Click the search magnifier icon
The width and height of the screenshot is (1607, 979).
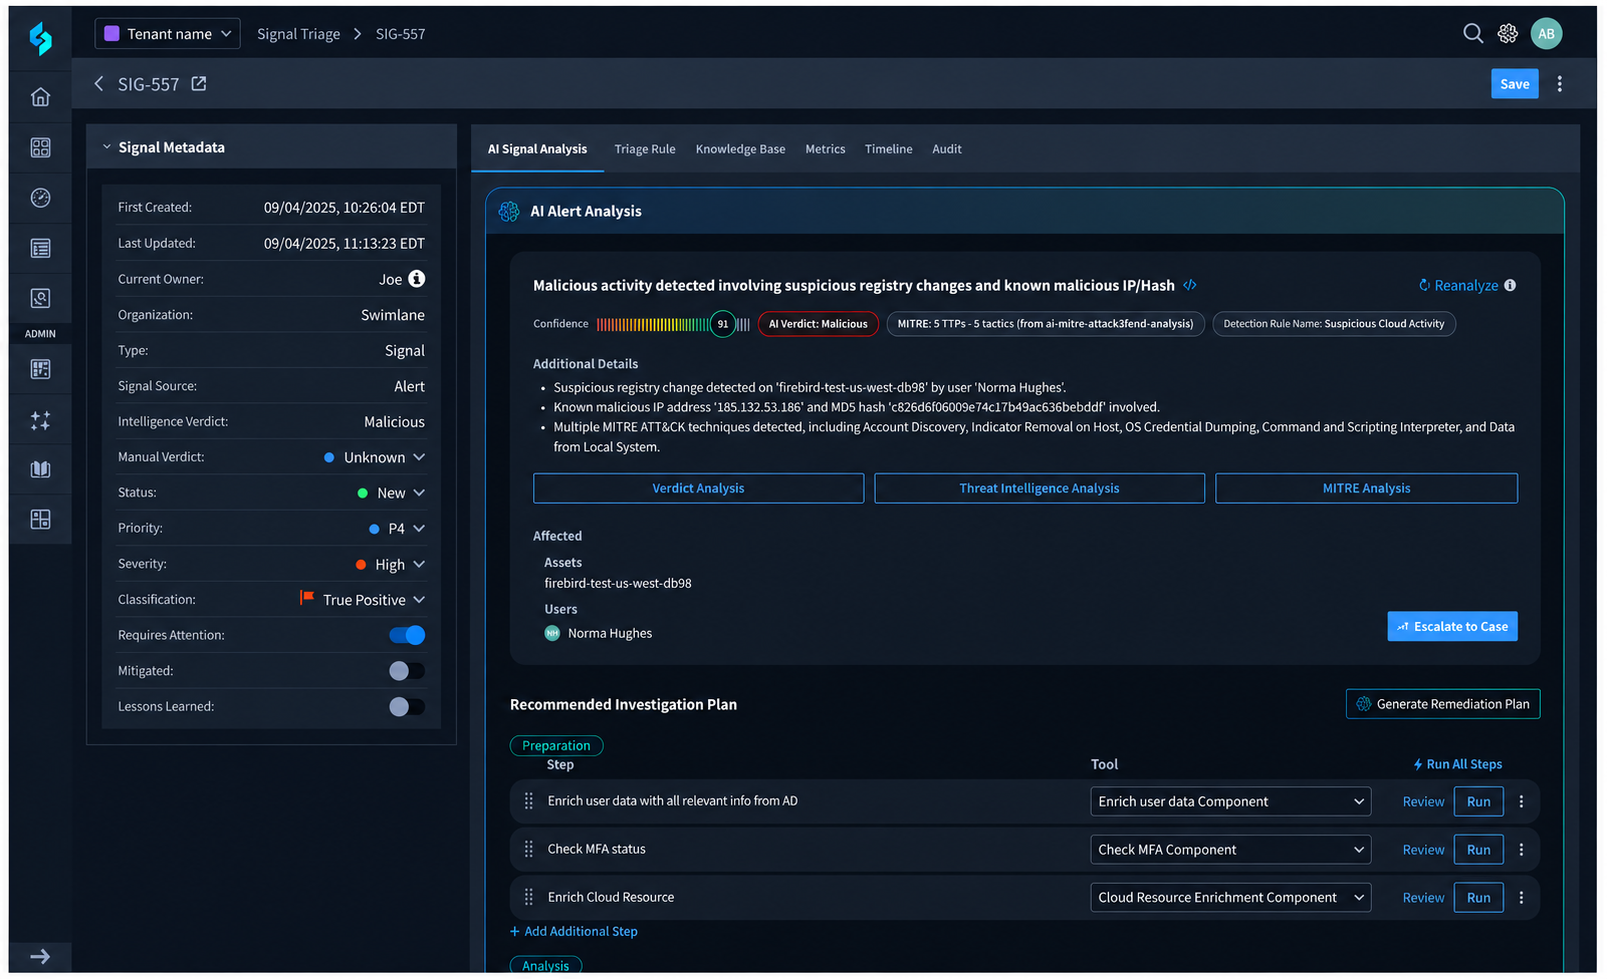coord(1472,33)
